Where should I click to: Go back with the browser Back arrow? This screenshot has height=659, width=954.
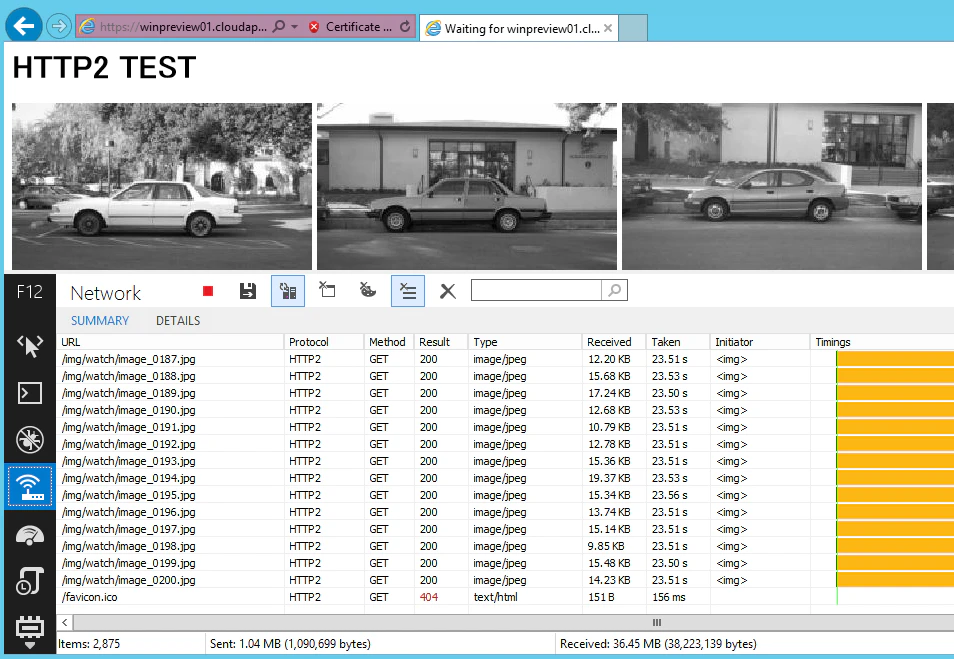pos(24,26)
